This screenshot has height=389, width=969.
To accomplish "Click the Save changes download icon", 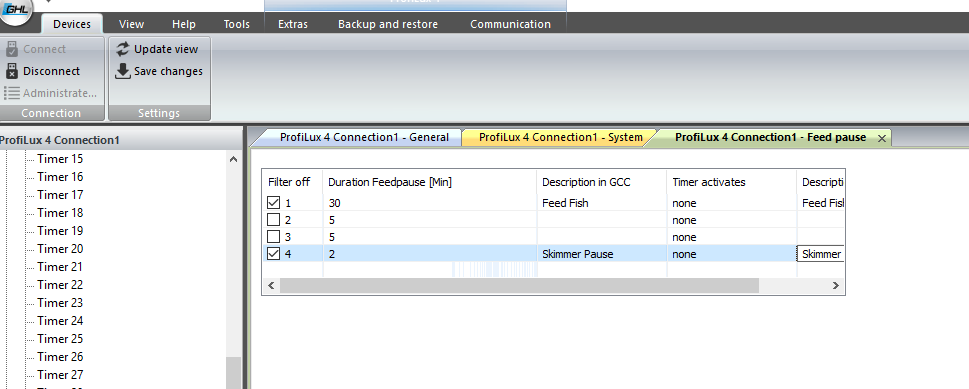I will 123,71.
